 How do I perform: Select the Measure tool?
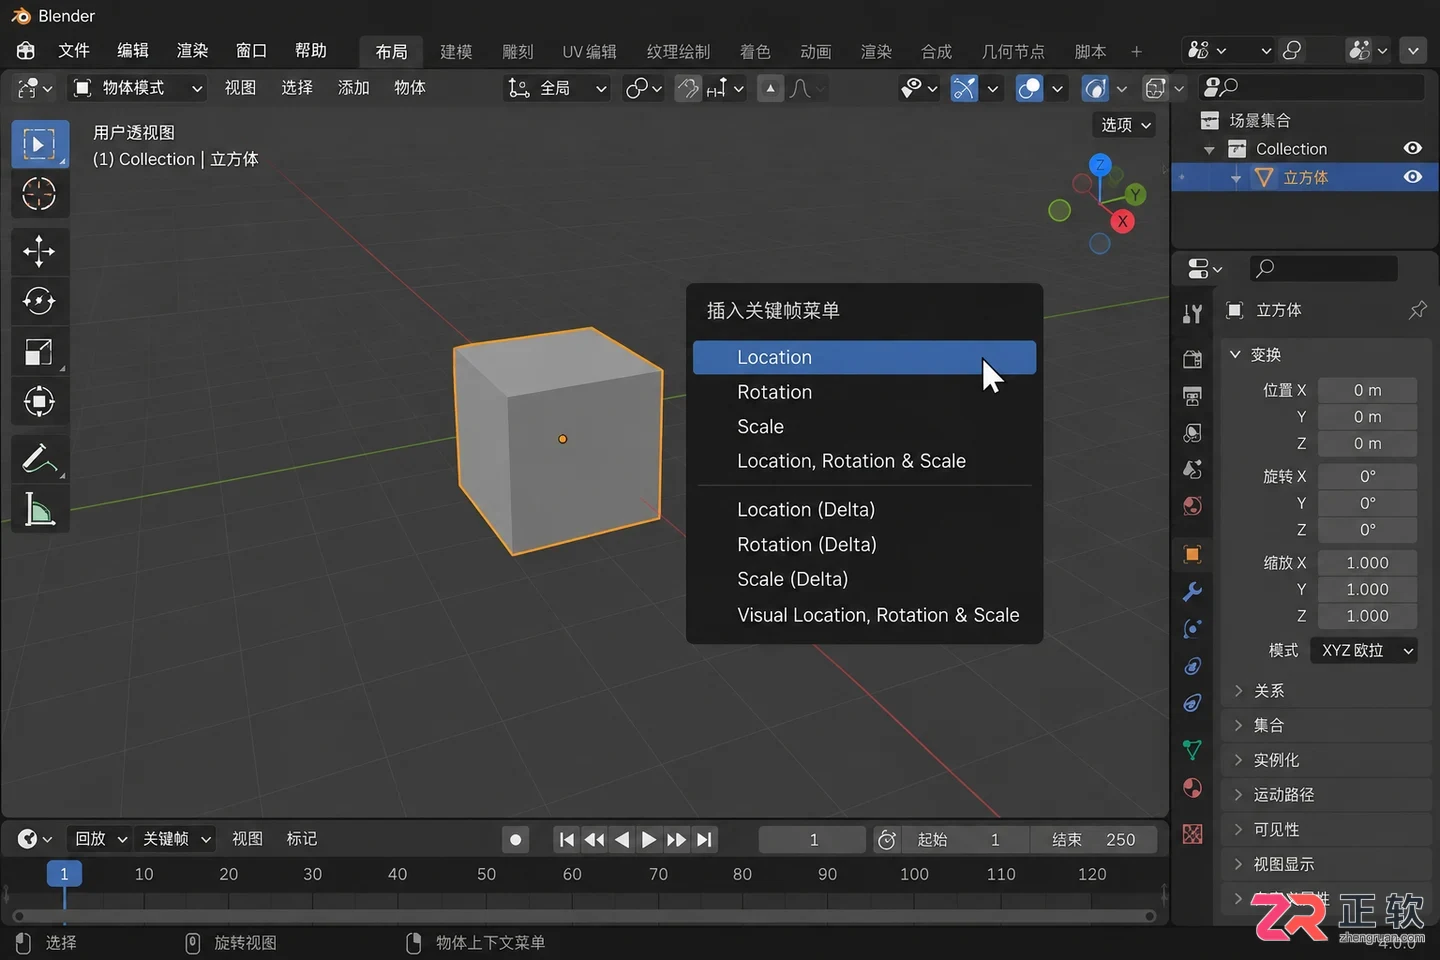40,510
